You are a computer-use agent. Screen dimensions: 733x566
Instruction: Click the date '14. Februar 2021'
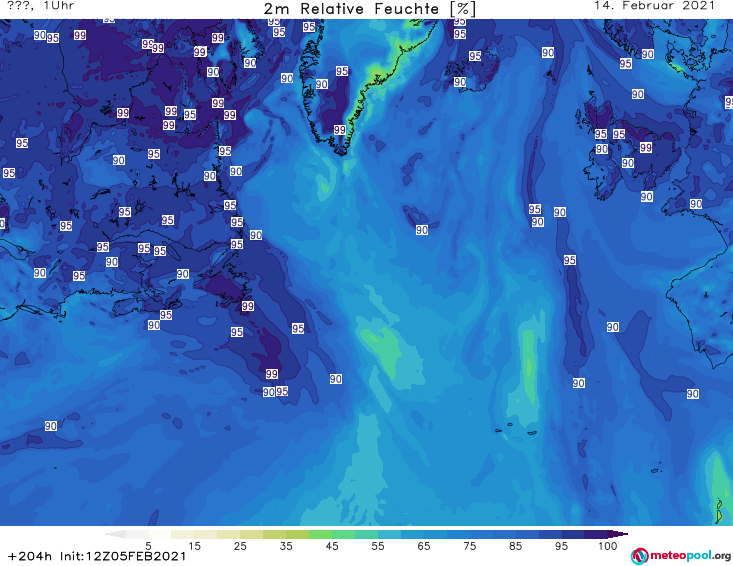(x=654, y=6)
